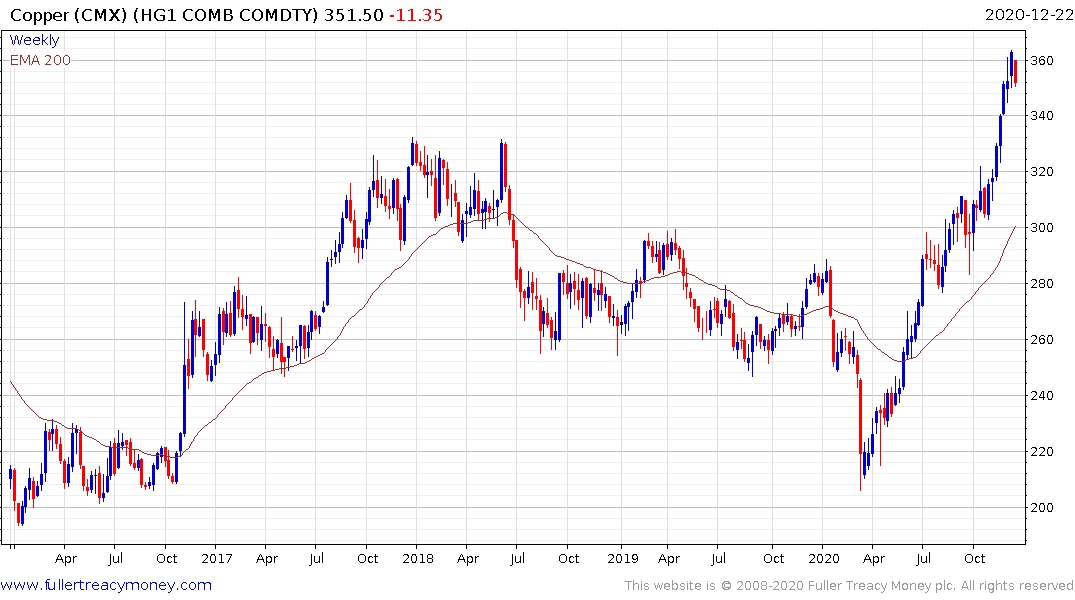Click the 340 price axis label
The height and width of the screenshot is (600, 1075).
click(x=1042, y=116)
